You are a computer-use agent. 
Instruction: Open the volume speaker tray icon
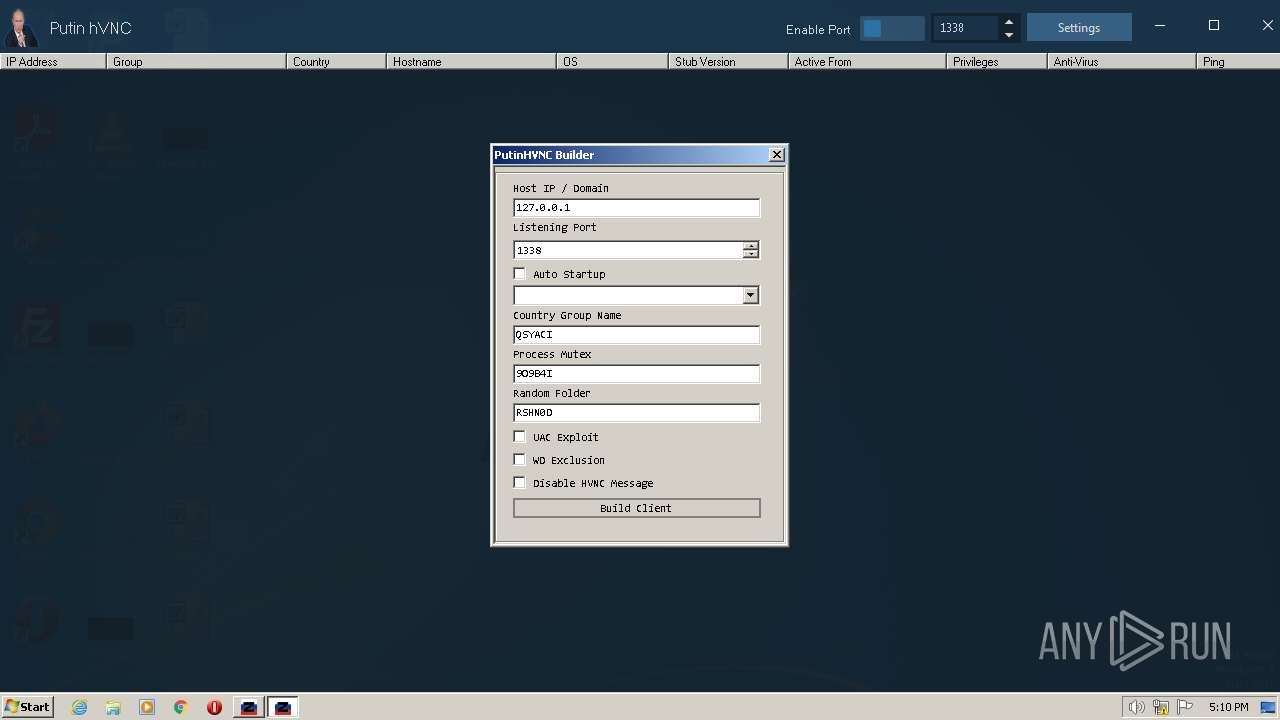1136,707
